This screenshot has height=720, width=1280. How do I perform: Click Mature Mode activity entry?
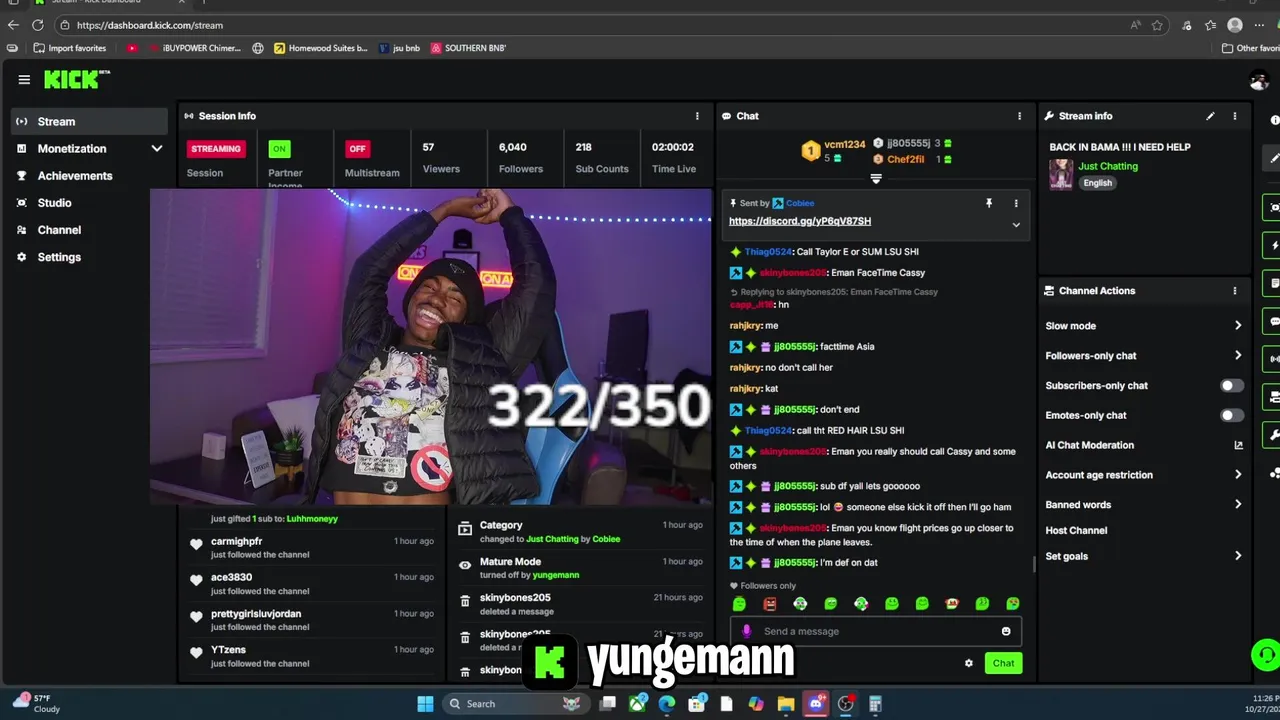(x=580, y=568)
